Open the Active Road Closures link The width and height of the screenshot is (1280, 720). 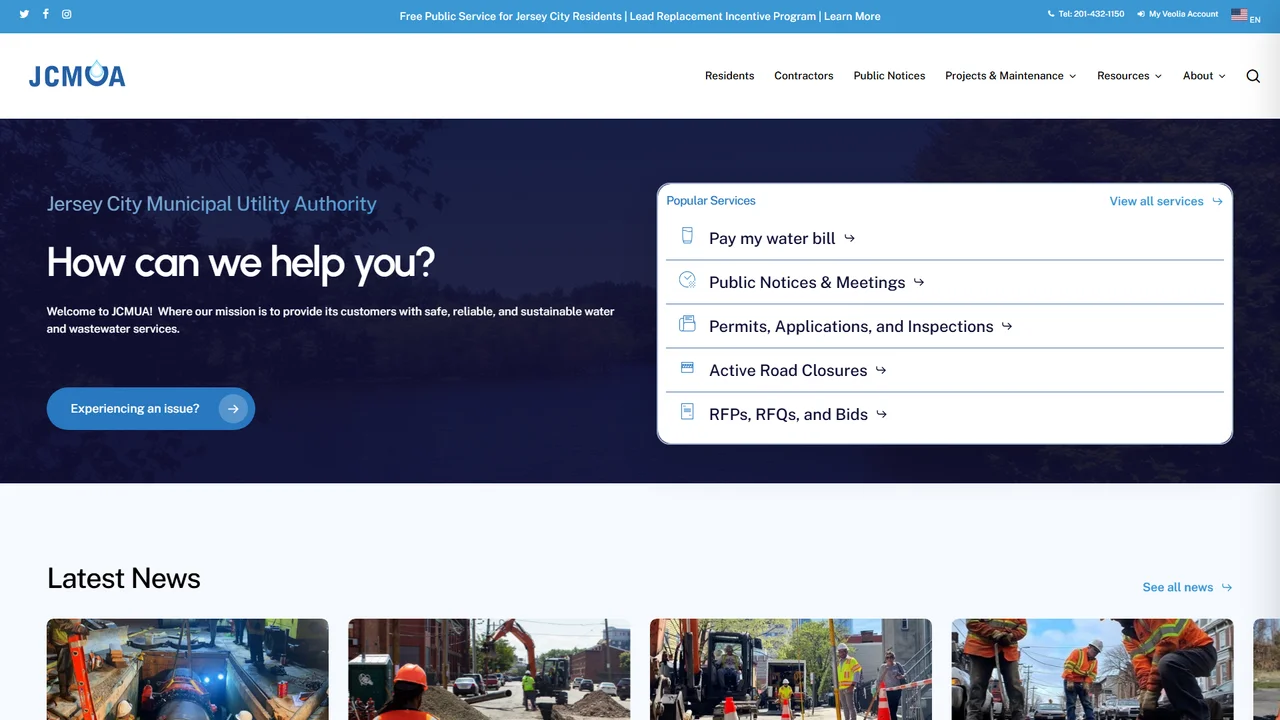[x=788, y=370]
